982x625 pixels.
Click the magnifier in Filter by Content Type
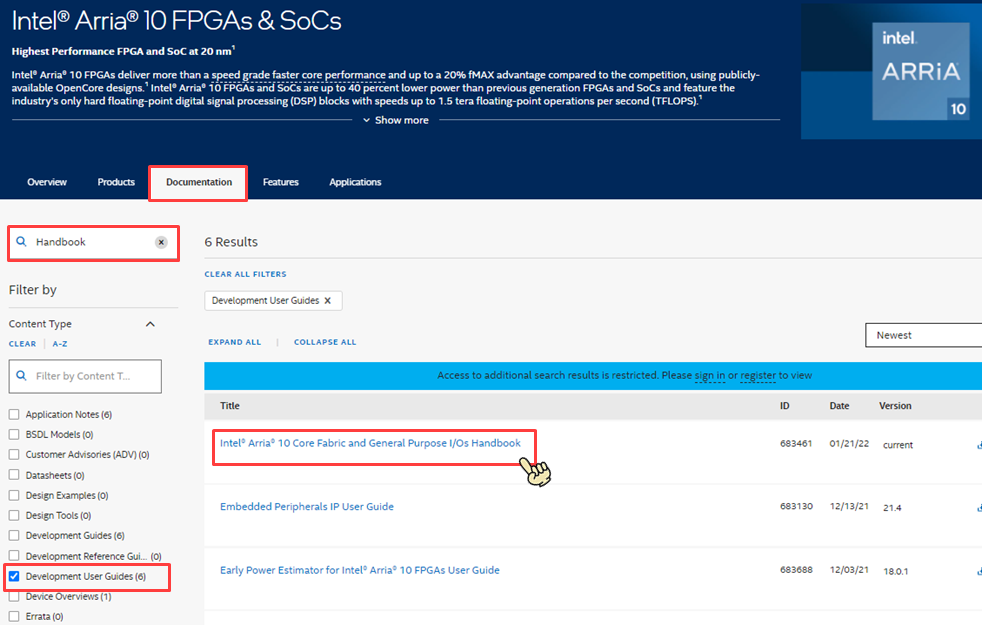pyautogui.click(x=21, y=376)
